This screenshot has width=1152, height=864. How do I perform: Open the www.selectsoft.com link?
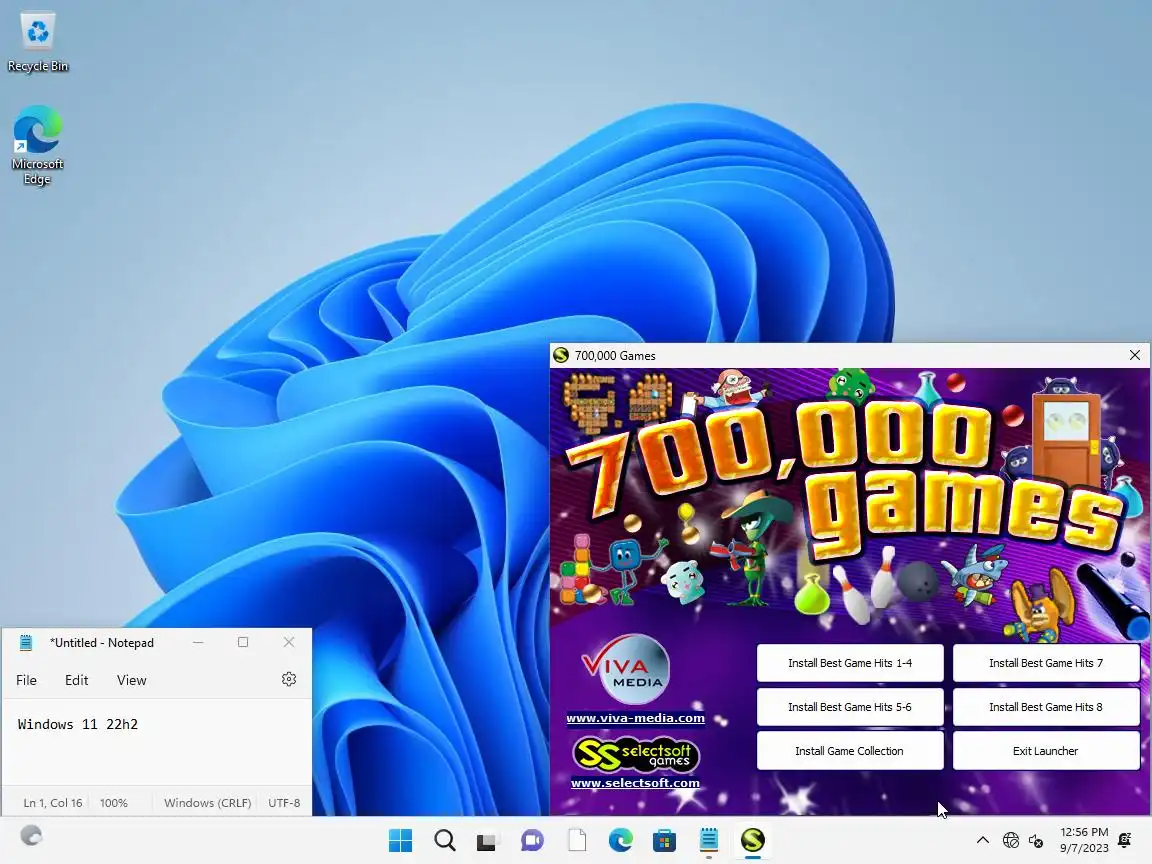point(636,782)
